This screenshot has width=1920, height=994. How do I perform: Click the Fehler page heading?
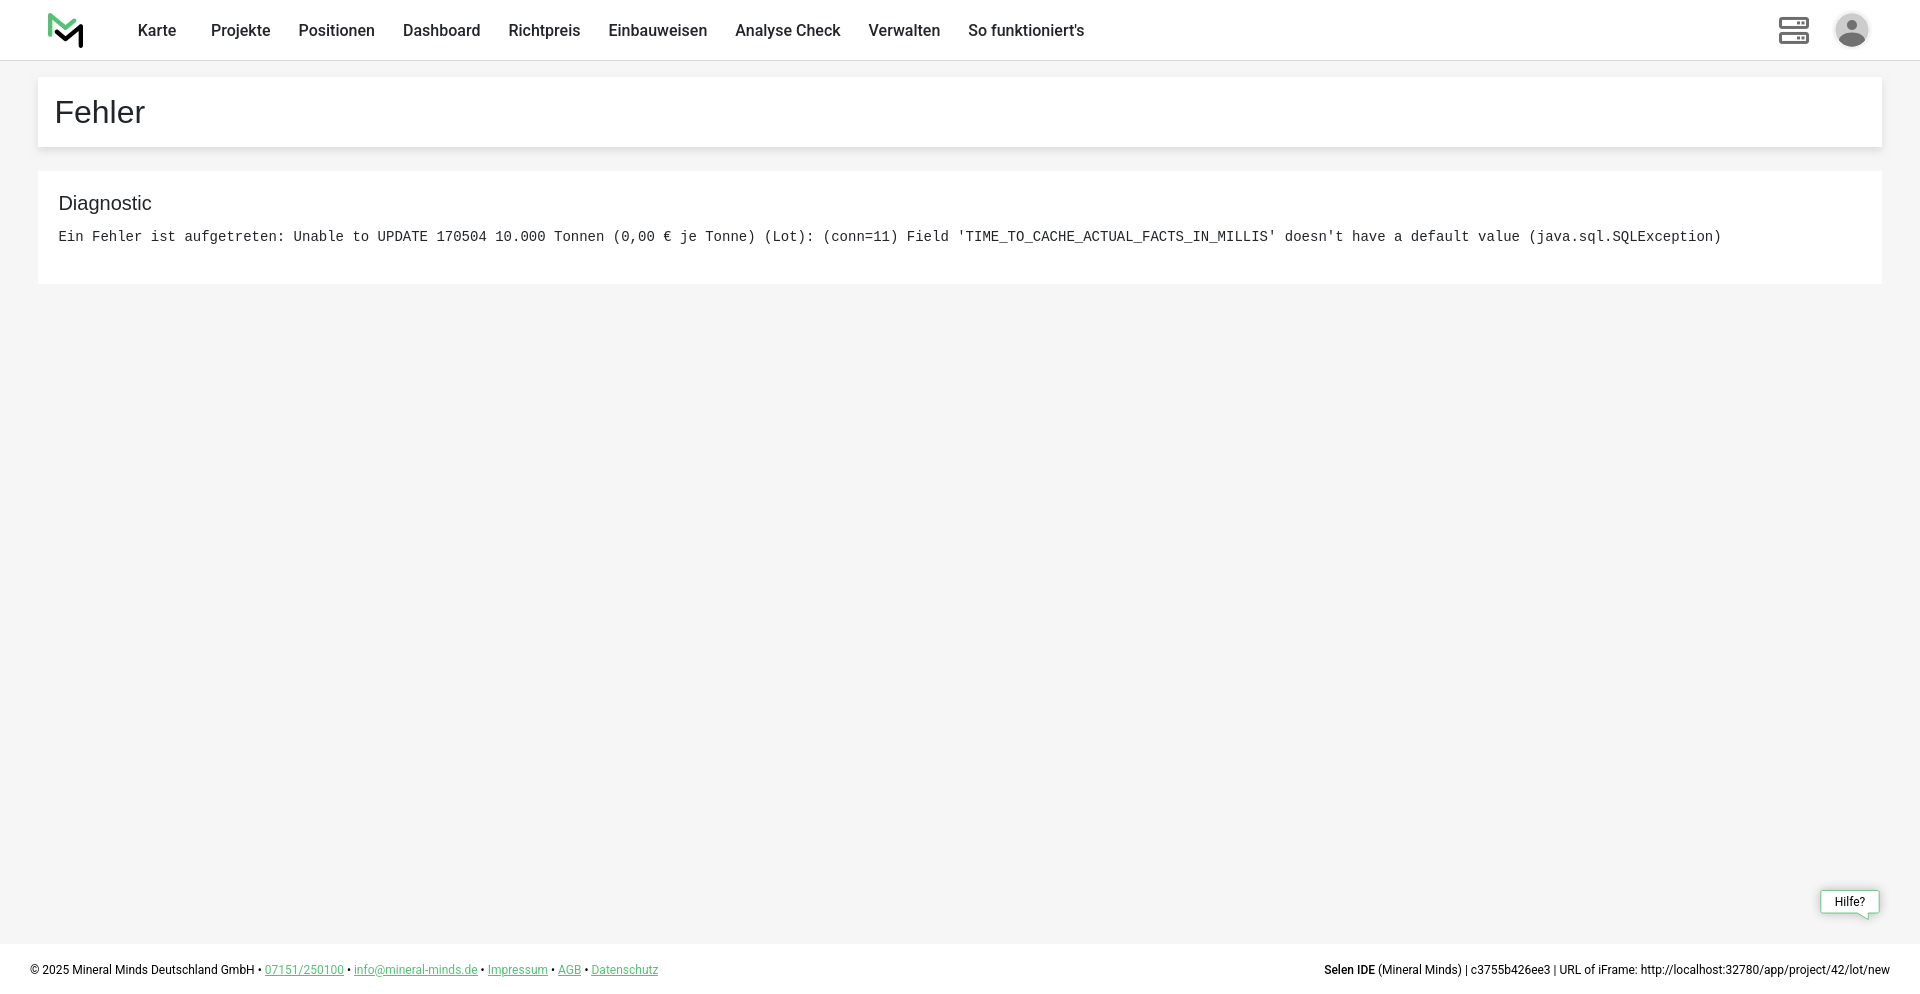[x=100, y=113]
